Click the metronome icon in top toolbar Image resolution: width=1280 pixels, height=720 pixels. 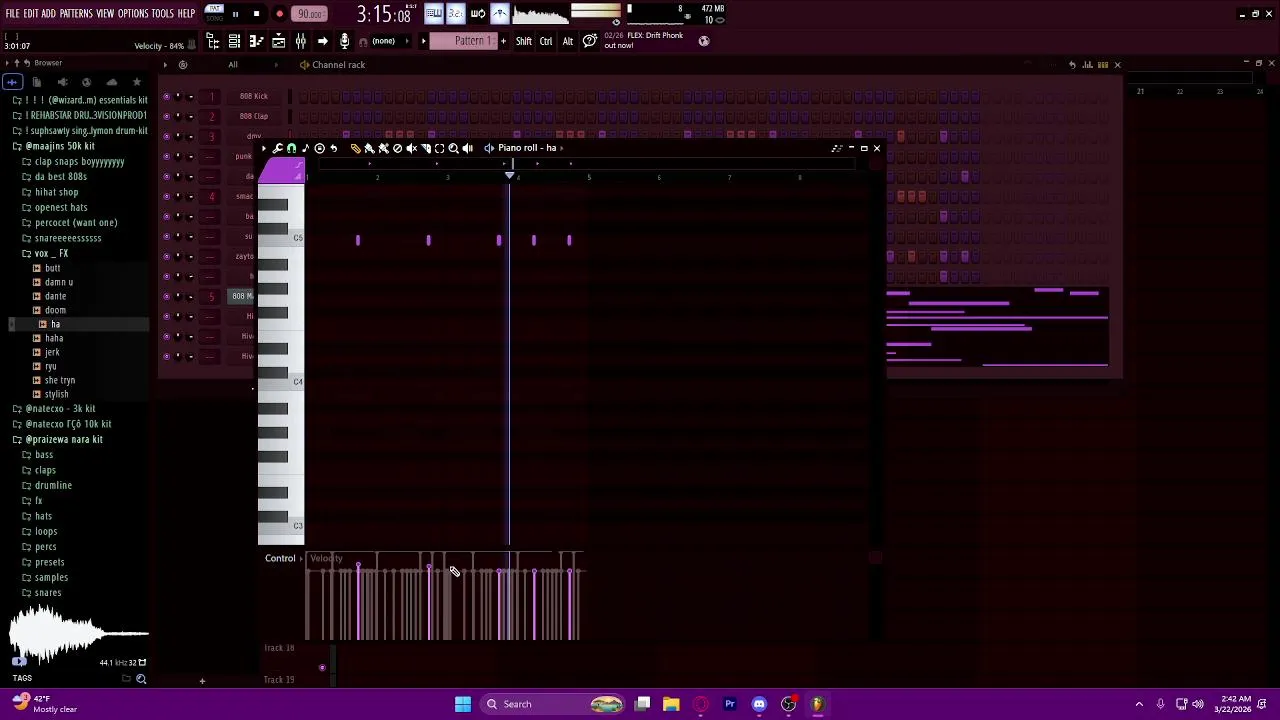point(499,13)
